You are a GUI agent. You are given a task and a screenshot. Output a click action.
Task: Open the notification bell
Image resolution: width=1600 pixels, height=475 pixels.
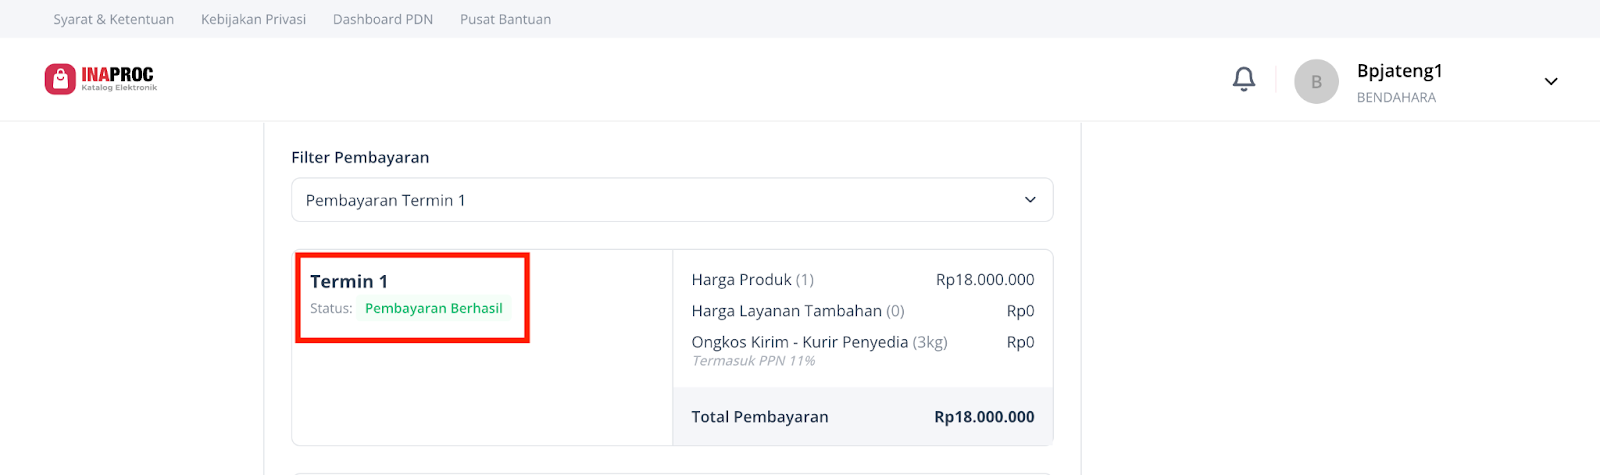tap(1243, 79)
